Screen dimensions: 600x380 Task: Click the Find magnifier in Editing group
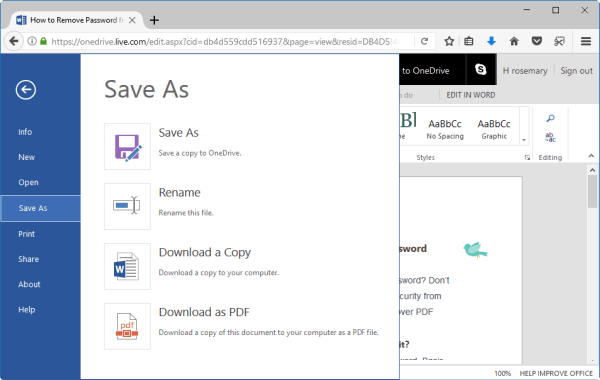pos(550,118)
